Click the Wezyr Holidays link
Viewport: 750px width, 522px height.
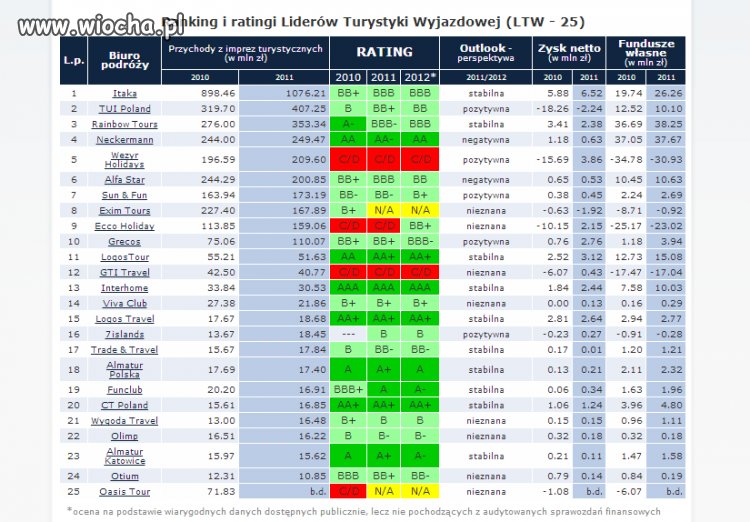(x=124, y=160)
